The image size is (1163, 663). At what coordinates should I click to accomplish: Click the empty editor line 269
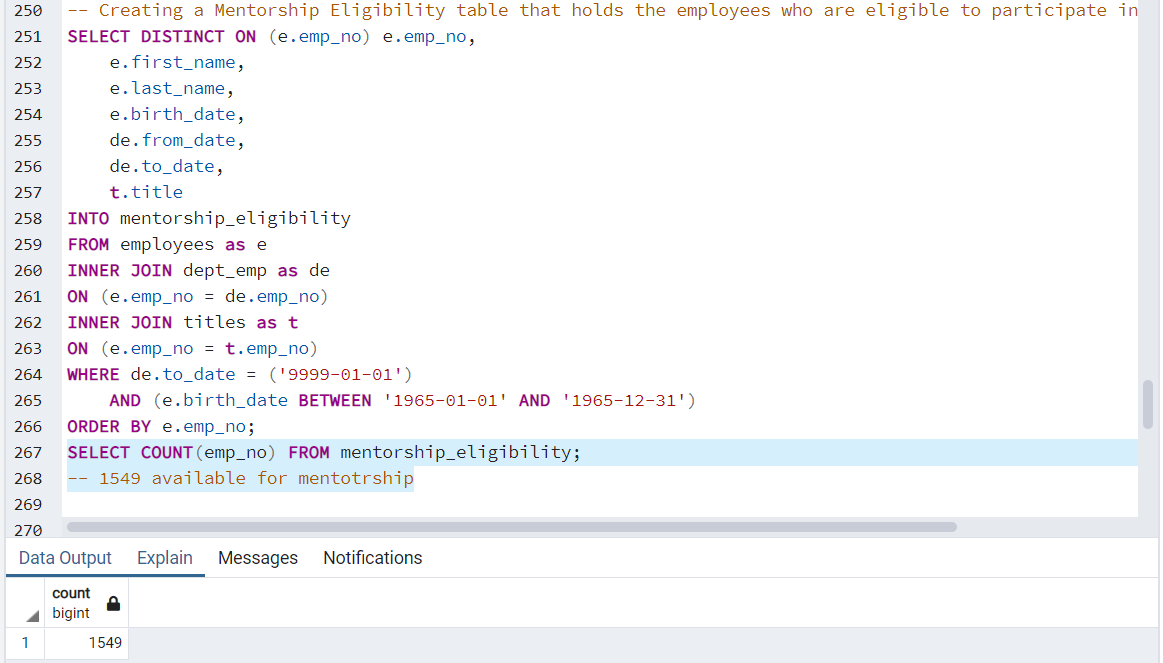200,504
